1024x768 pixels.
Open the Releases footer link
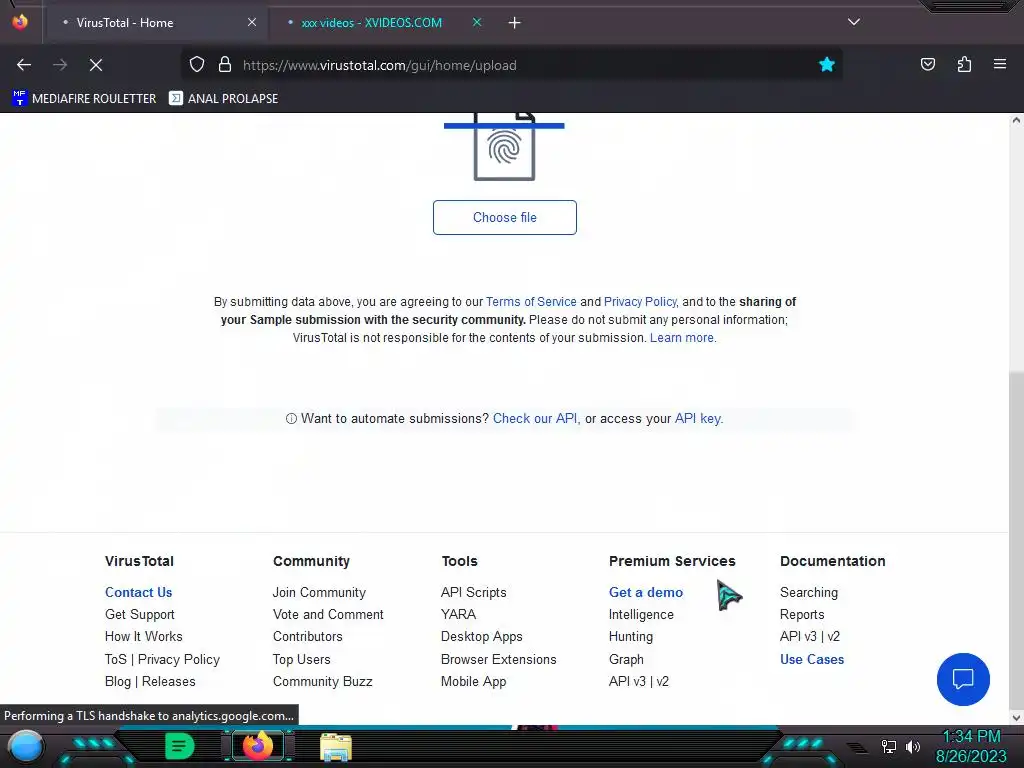coord(168,681)
